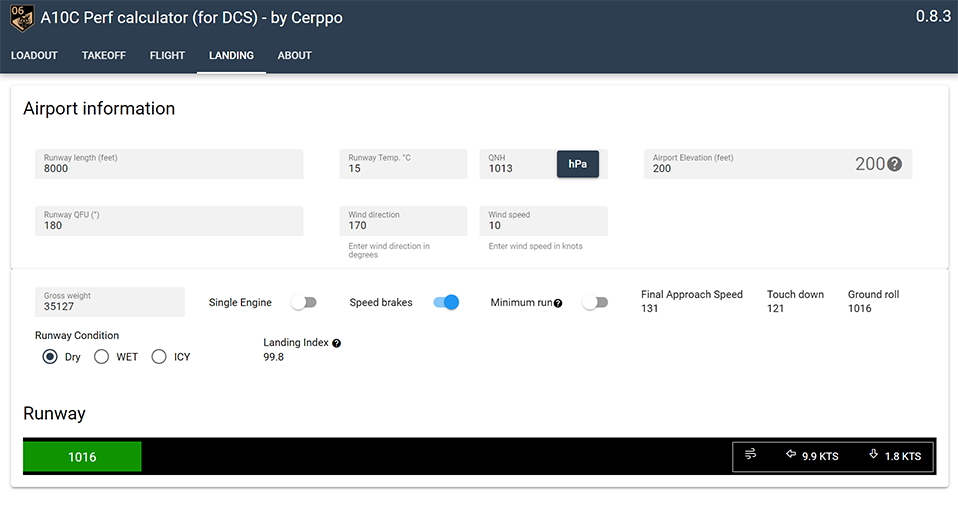Switch to the TAKEOFF tab

[x=104, y=56]
